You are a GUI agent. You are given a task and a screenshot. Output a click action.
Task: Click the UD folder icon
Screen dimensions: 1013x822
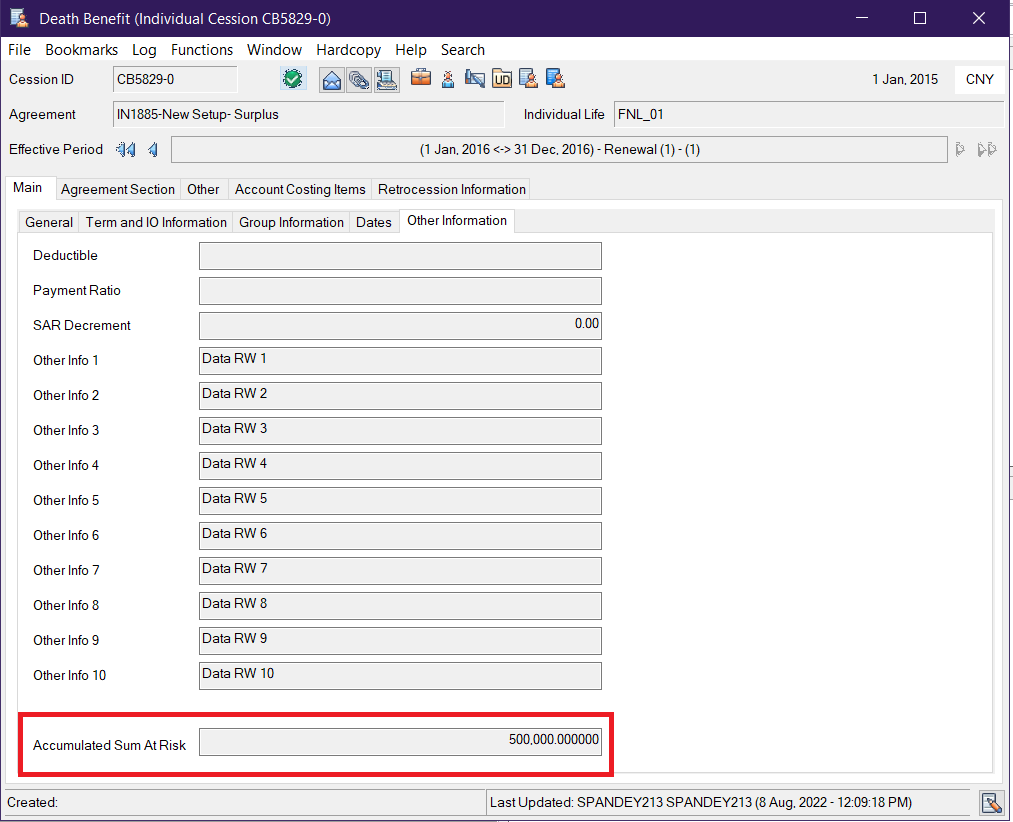click(502, 79)
